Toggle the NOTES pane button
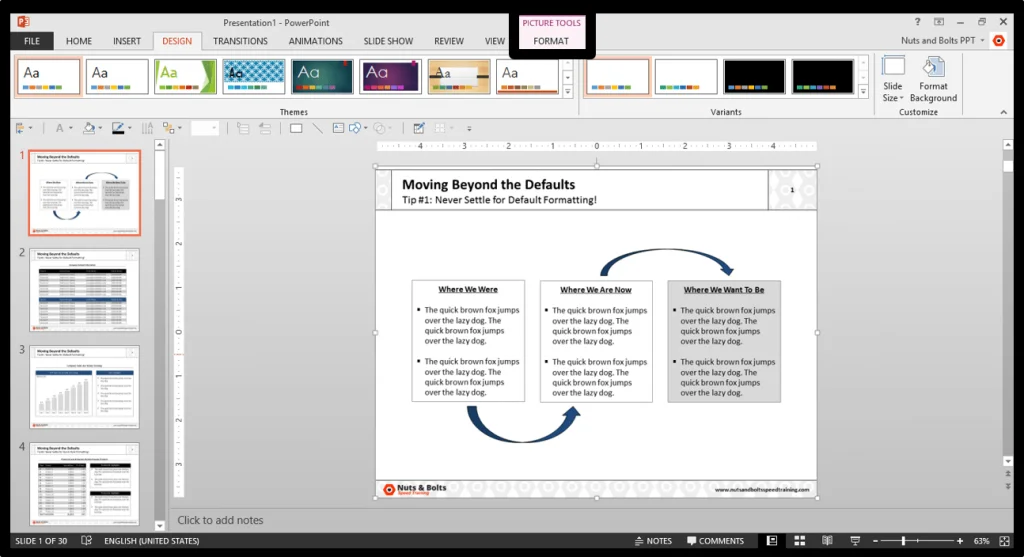The height and width of the screenshot is (557, 1024). pyautogui.click(x=653, y=541)
